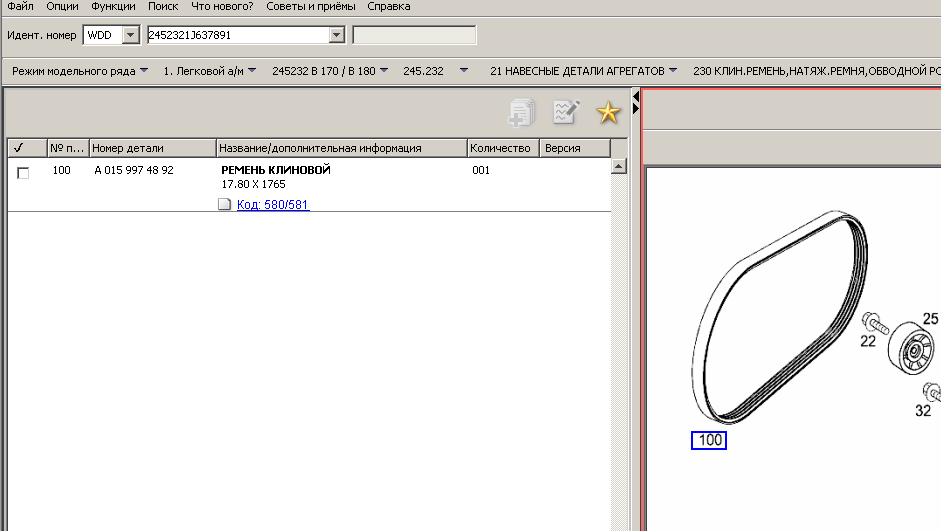Expand the 21 НАВЕСНЫЕ ДЕТАЛИ АГРЕГАТОВ dropdown

coord(672,71)
